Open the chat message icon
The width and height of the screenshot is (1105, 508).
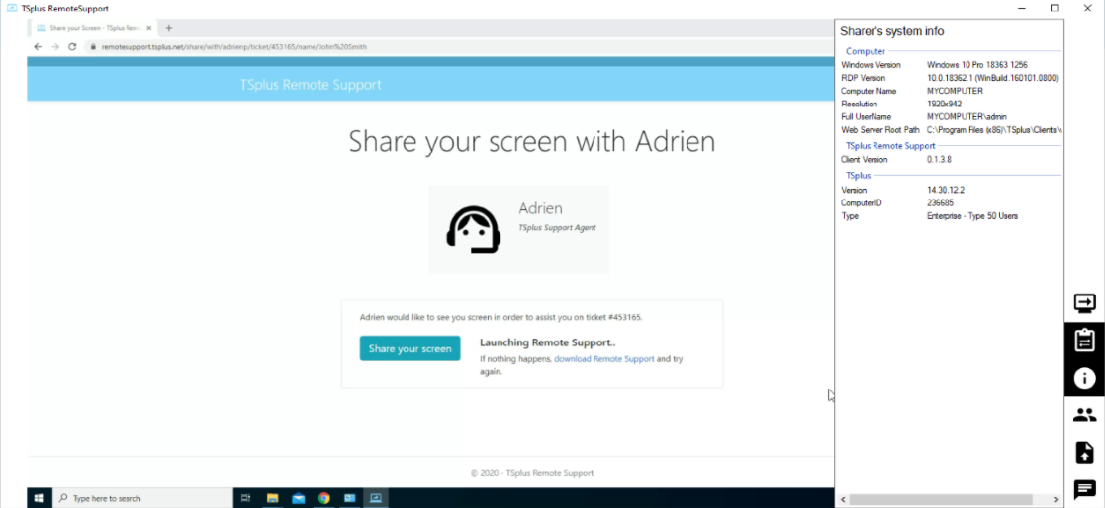[1084, 489]
